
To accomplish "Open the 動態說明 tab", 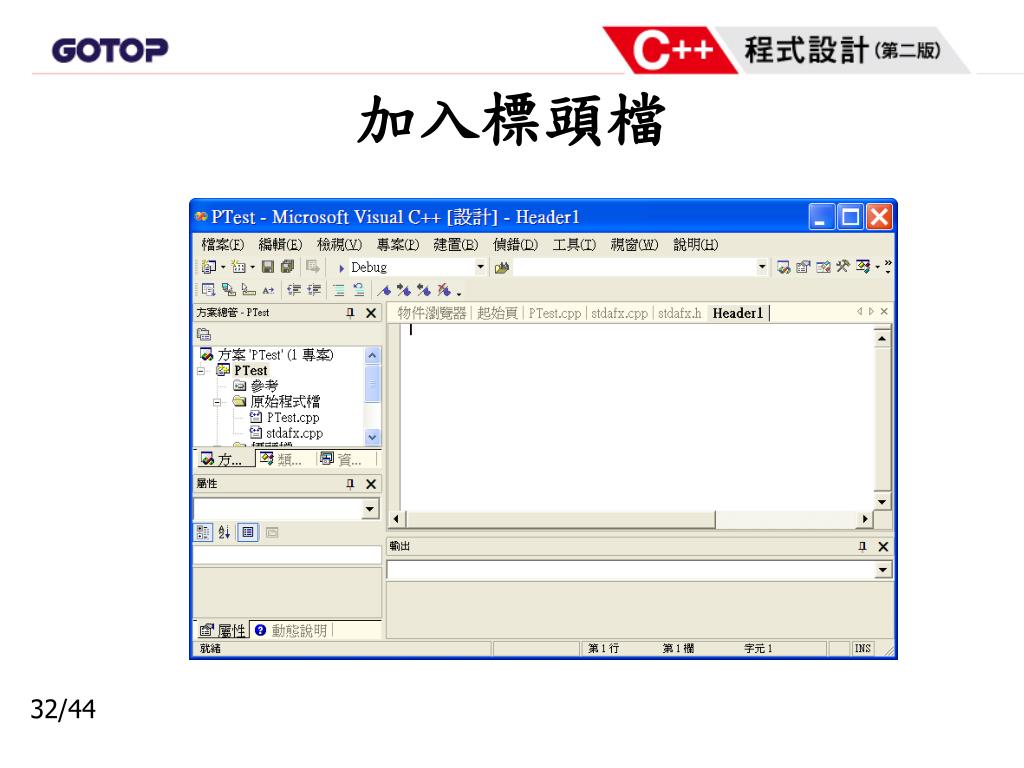I will [291, 630].
